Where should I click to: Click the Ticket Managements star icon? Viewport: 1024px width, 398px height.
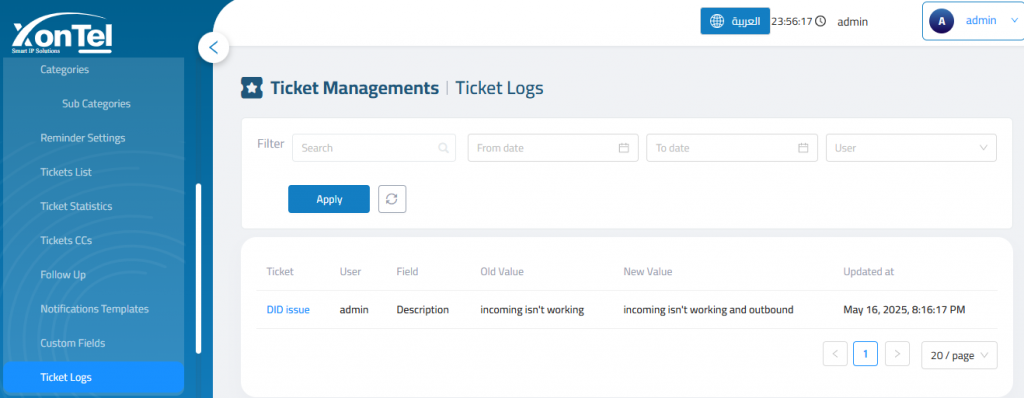(x=251, y=88)
